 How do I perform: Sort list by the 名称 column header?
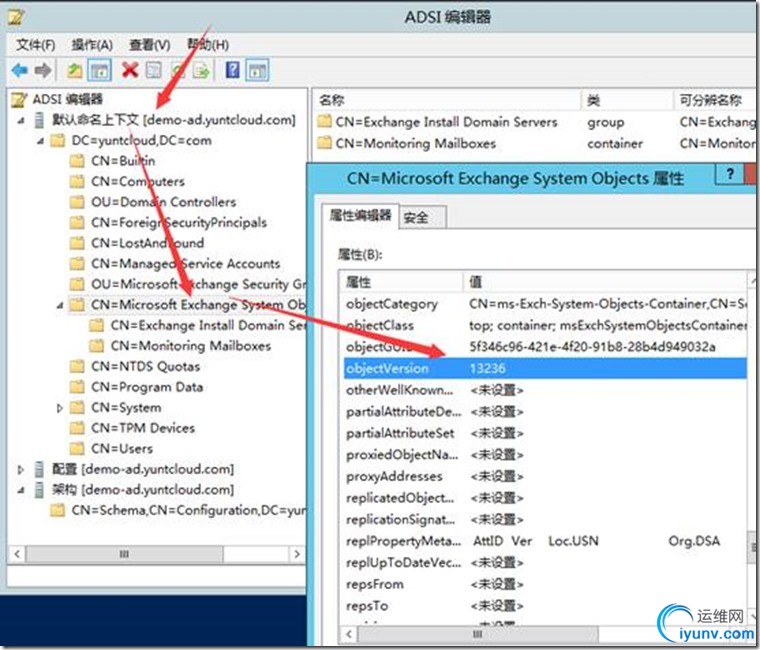point(446,100)
